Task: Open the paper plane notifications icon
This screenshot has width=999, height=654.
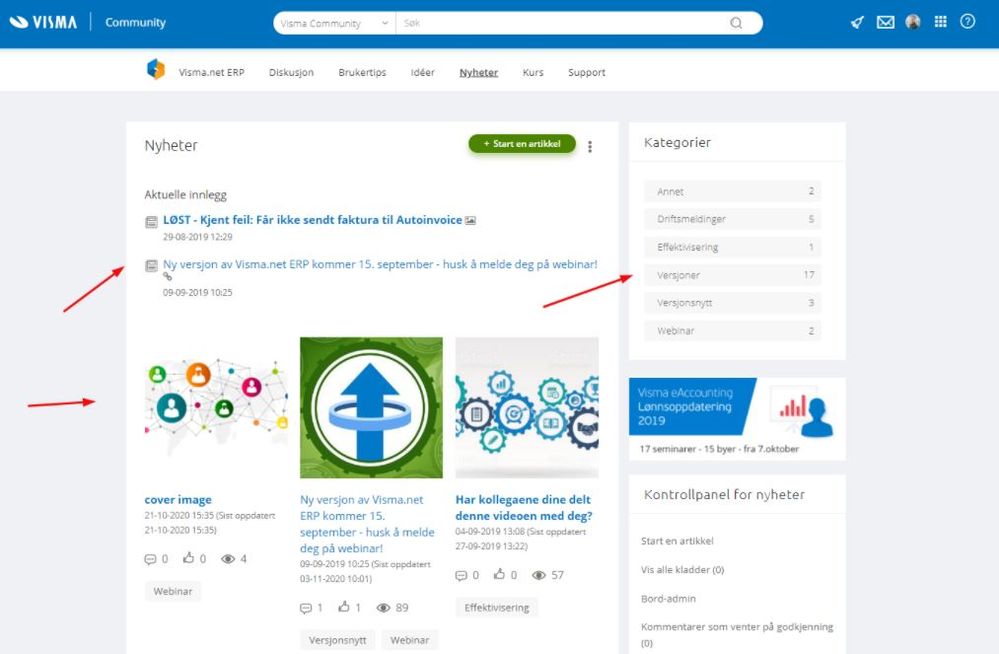Action: click(858, 22)
